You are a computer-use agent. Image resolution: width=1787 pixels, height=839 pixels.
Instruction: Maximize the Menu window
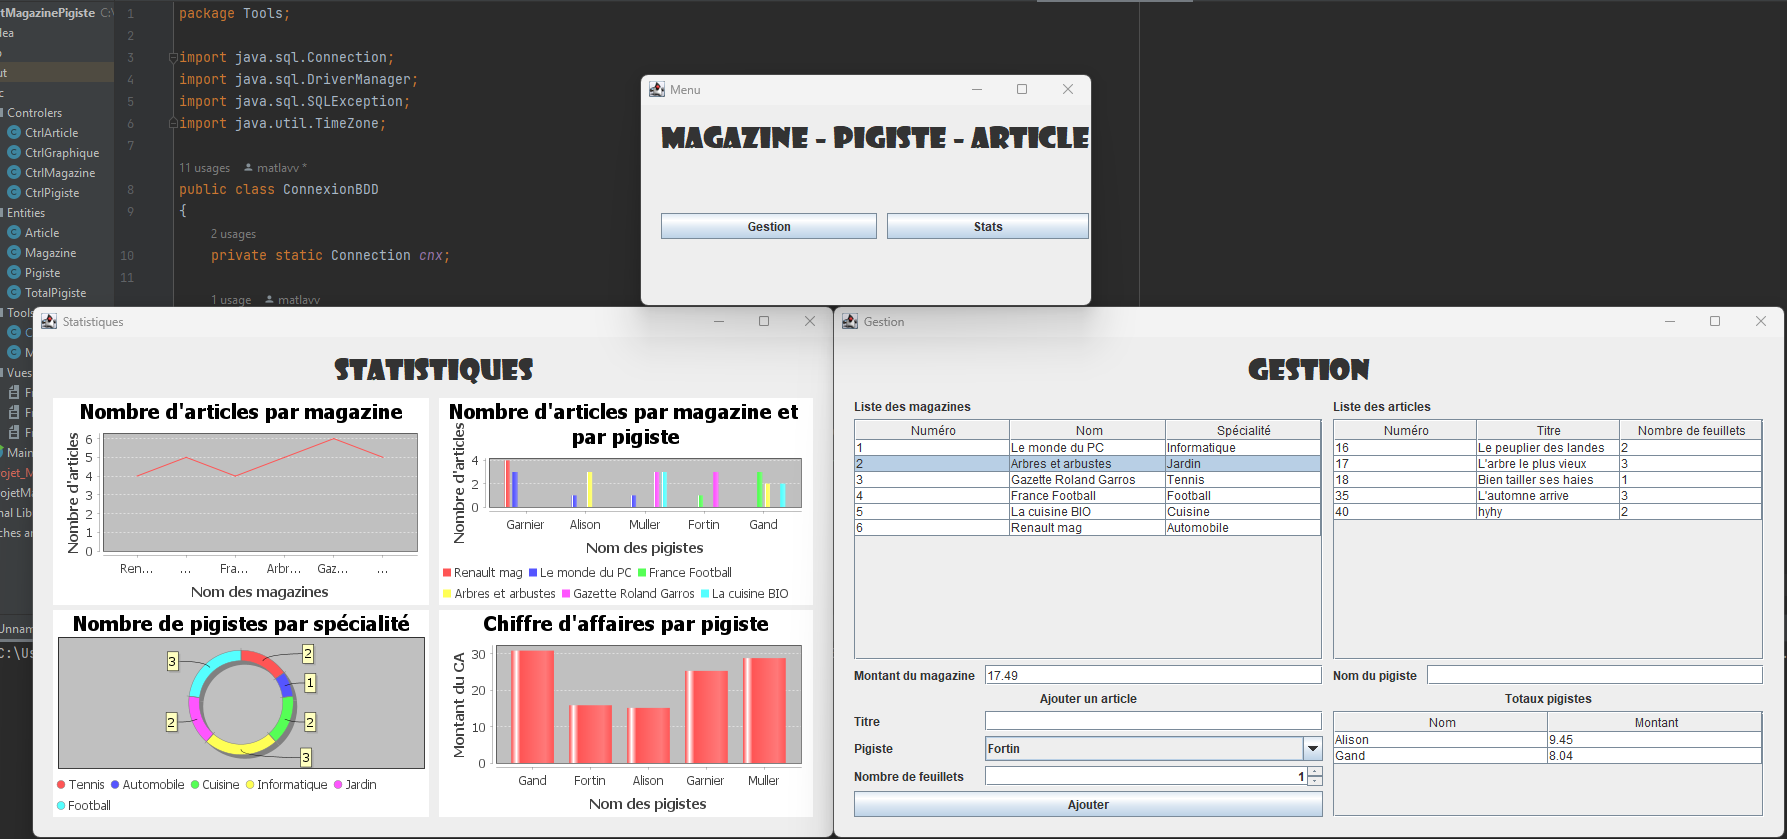(1022, 90)
